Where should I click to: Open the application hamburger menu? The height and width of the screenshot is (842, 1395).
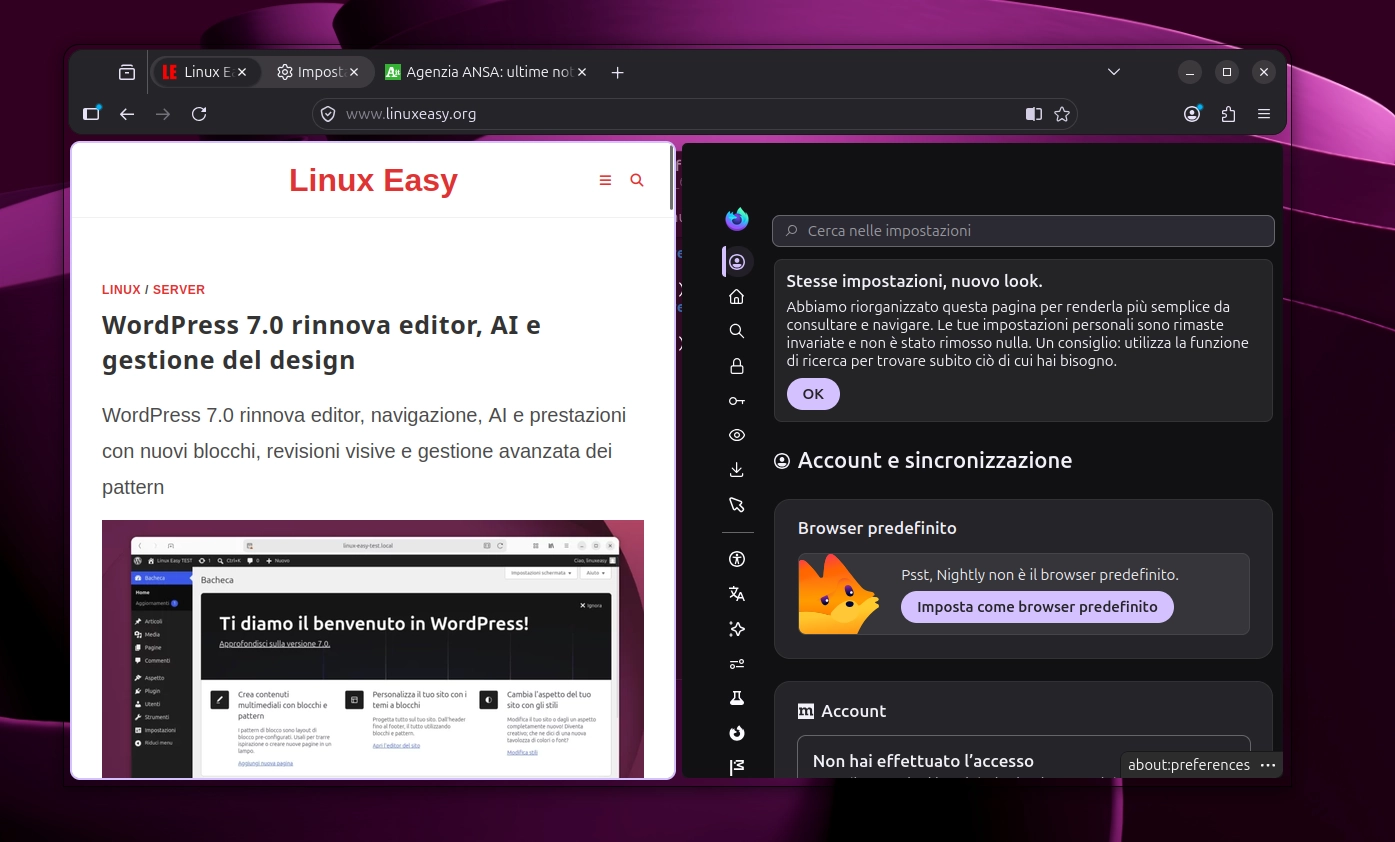pos(1264,114)
